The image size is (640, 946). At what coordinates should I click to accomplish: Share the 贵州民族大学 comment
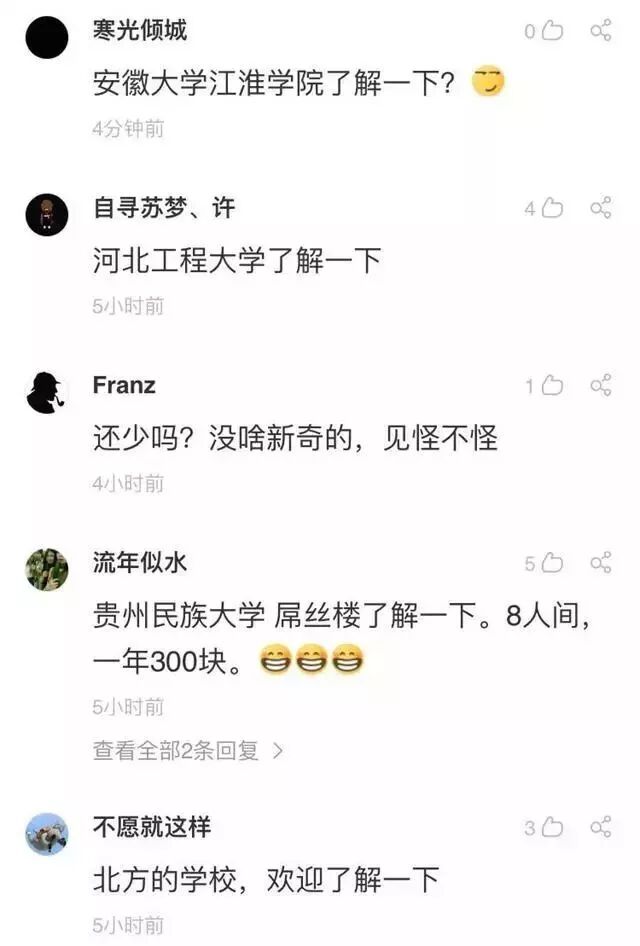[x=601, y=562]
